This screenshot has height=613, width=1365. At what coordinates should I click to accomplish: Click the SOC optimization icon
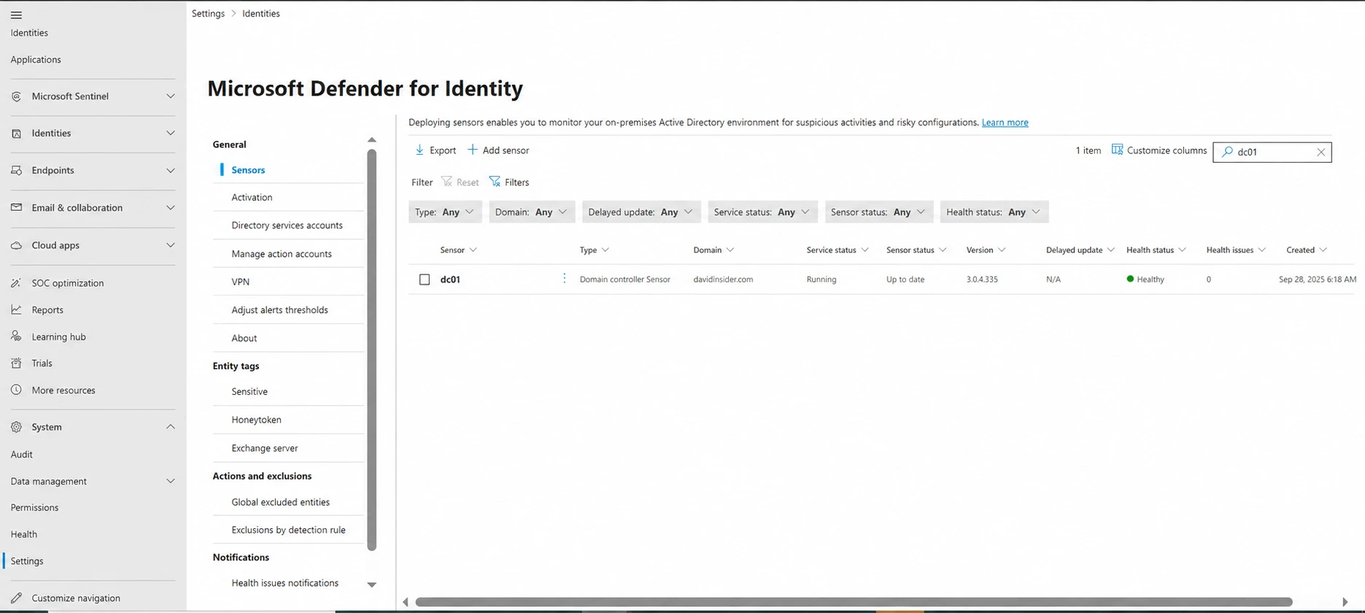click(16, 283)
